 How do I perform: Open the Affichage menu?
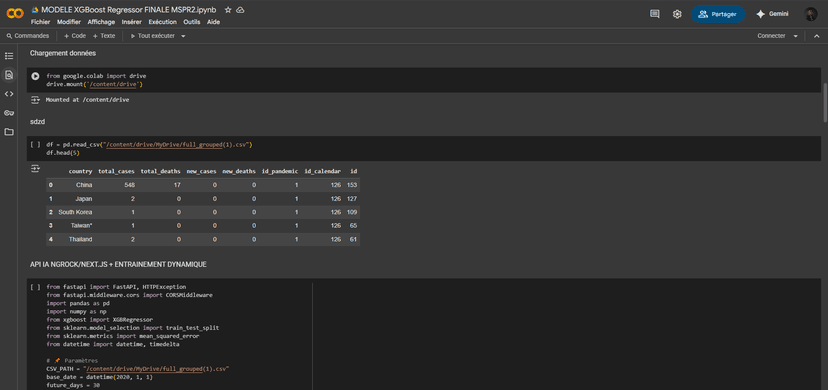click(x=101, y=22)
